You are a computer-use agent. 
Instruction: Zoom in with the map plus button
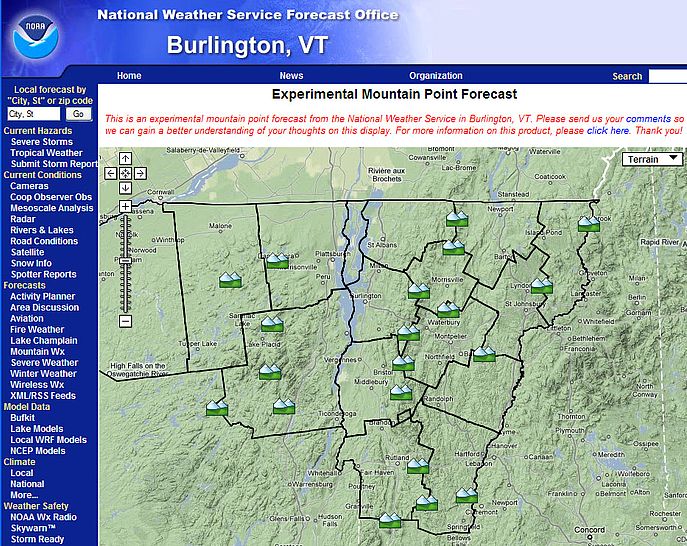pyautogui.click(x=125, y=206)
